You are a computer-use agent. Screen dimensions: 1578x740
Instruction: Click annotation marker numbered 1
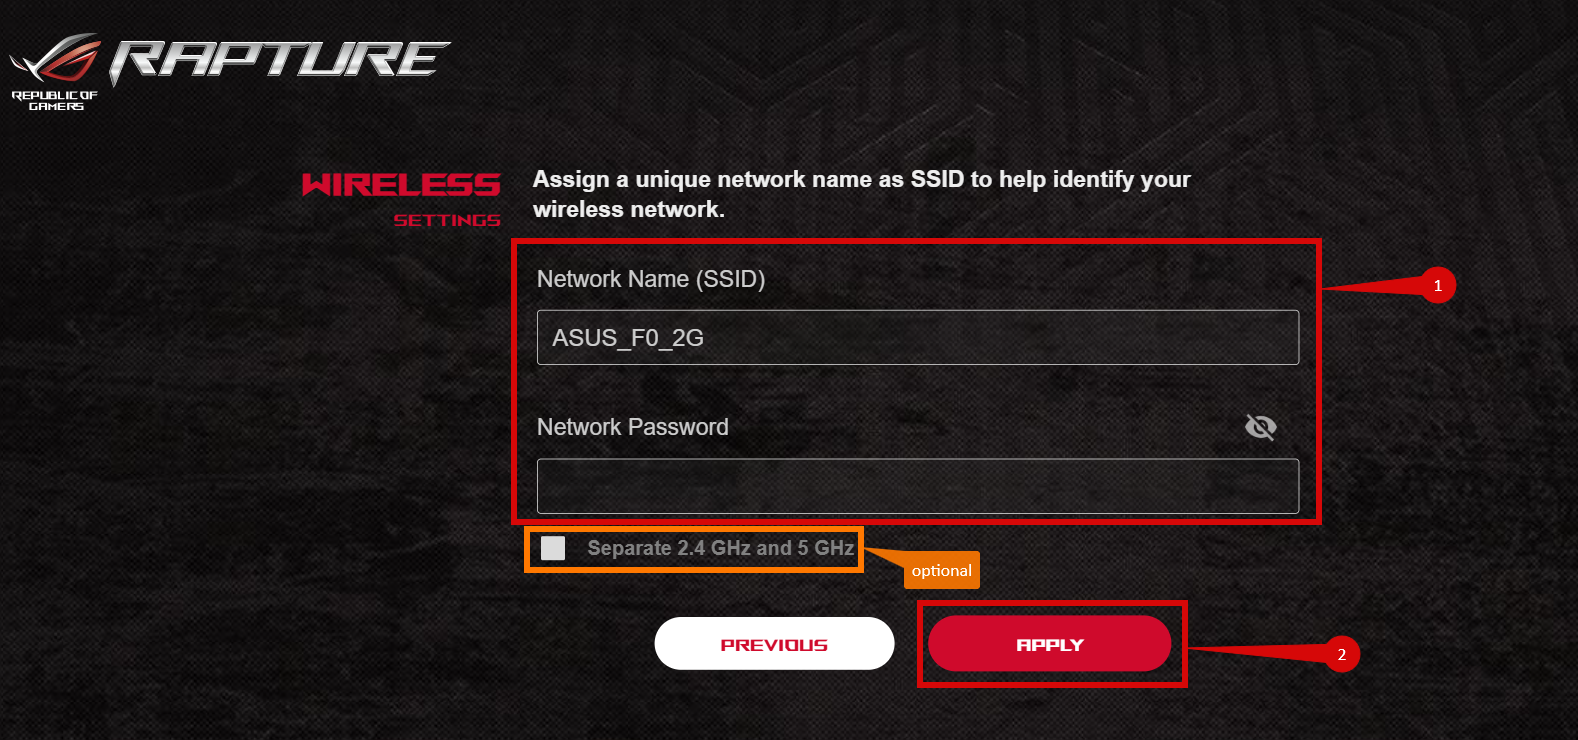(1438, 285)
